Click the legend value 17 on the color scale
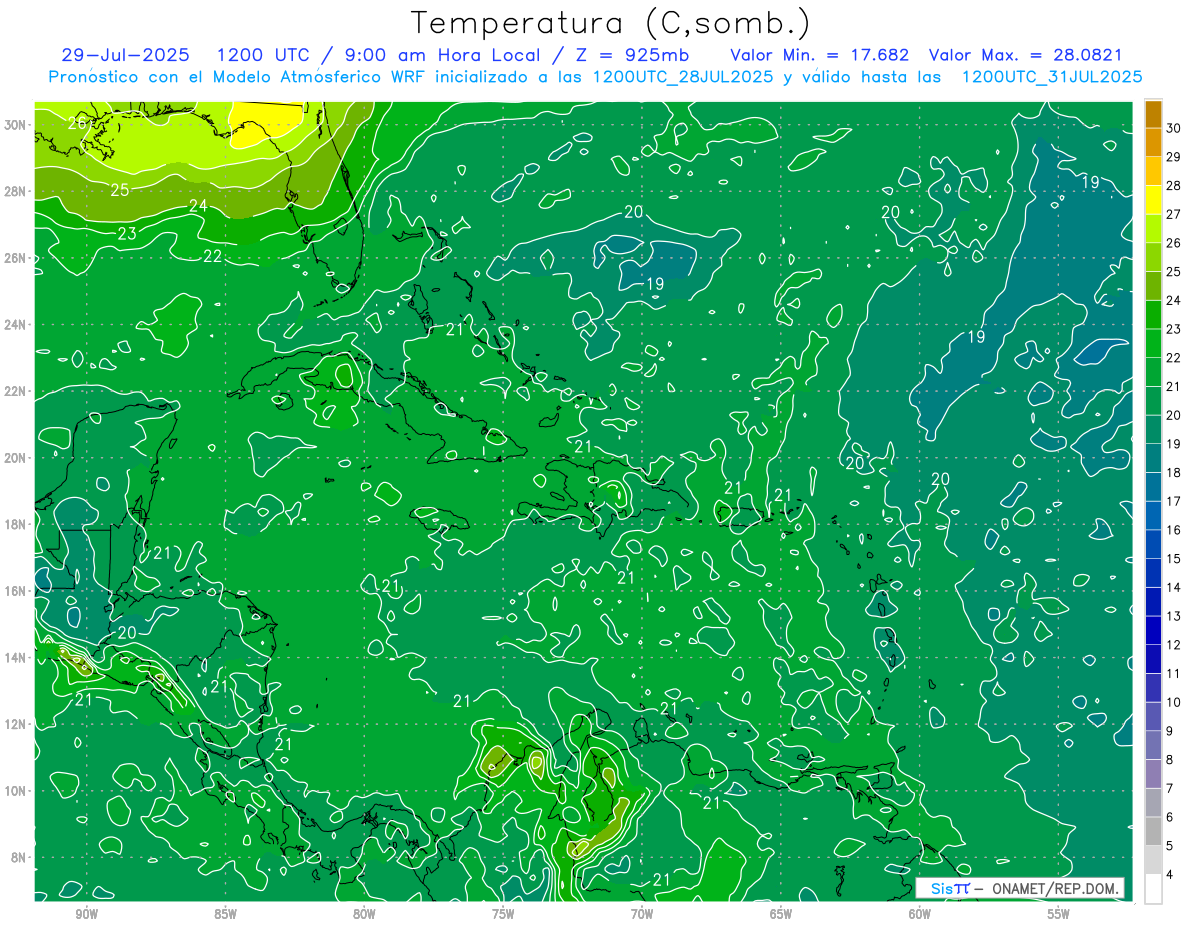This screenshot has height=927, width=1200. [1174, 501]
